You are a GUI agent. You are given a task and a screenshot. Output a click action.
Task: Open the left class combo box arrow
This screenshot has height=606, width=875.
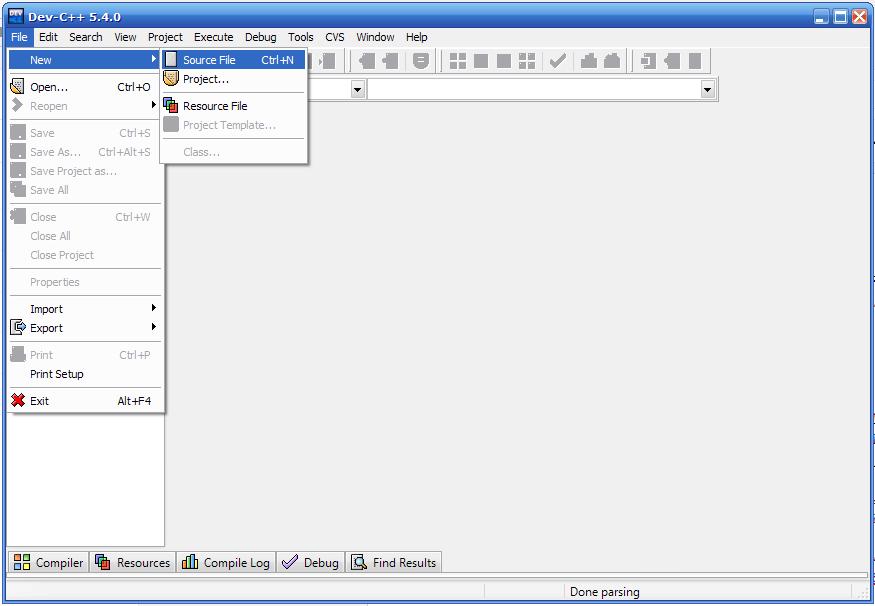358,89
